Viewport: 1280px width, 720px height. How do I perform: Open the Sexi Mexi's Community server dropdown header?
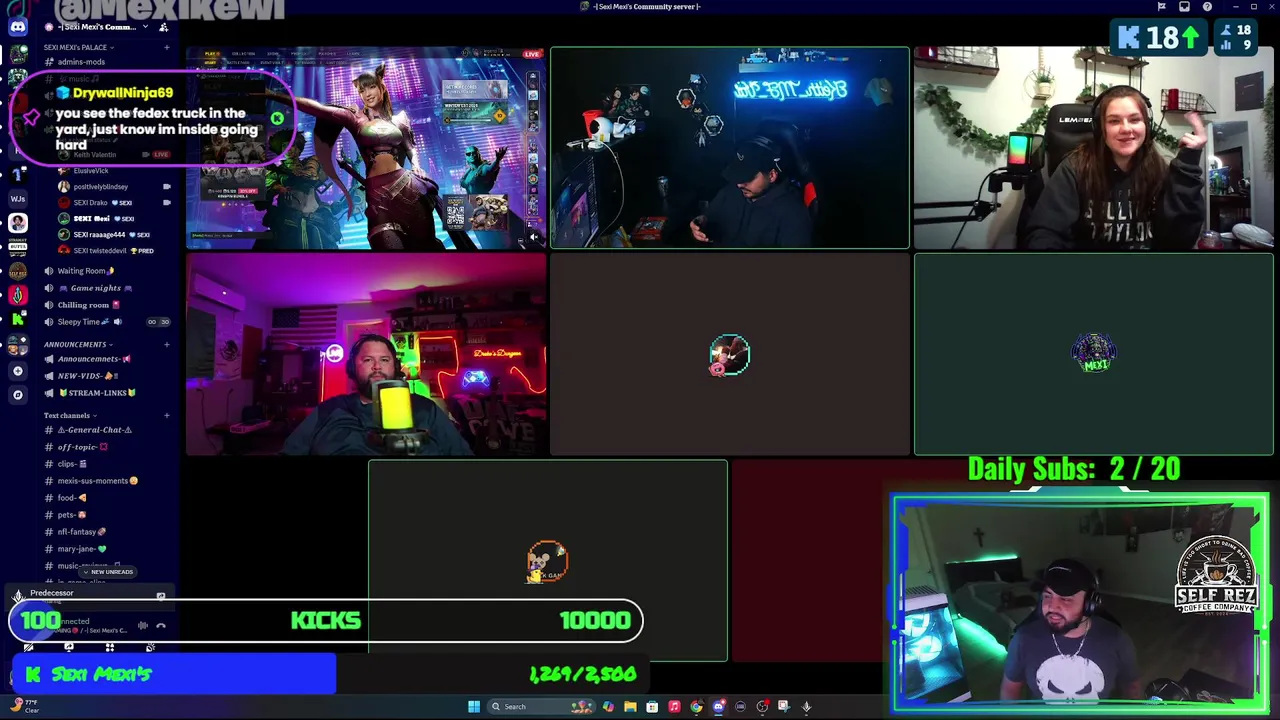[95, 27]
